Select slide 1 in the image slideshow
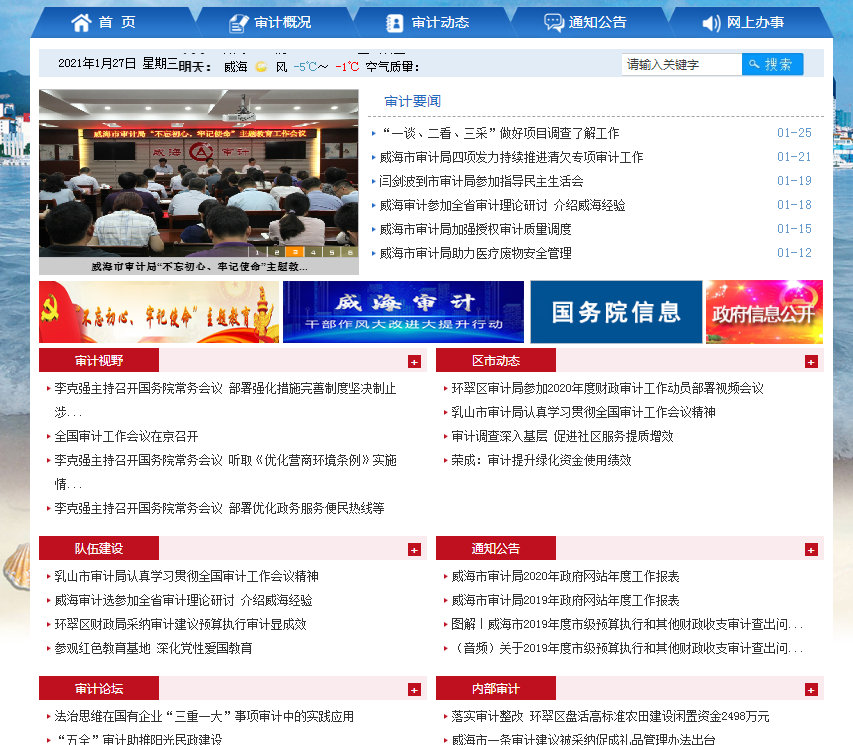Image resolution: width=853 pixels, height=745 pixels. tap(259, 252)
